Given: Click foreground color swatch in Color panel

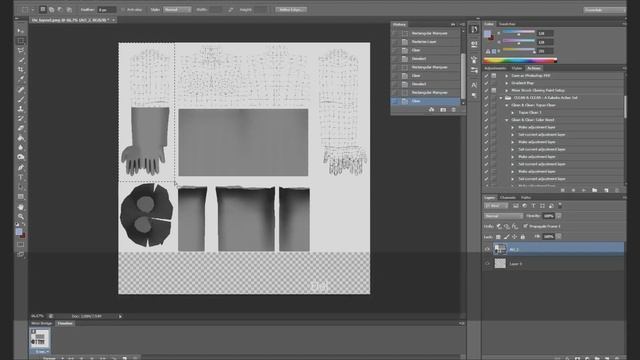Looking at the screenshot, I should pyautogui.click(x=487, y=34).
